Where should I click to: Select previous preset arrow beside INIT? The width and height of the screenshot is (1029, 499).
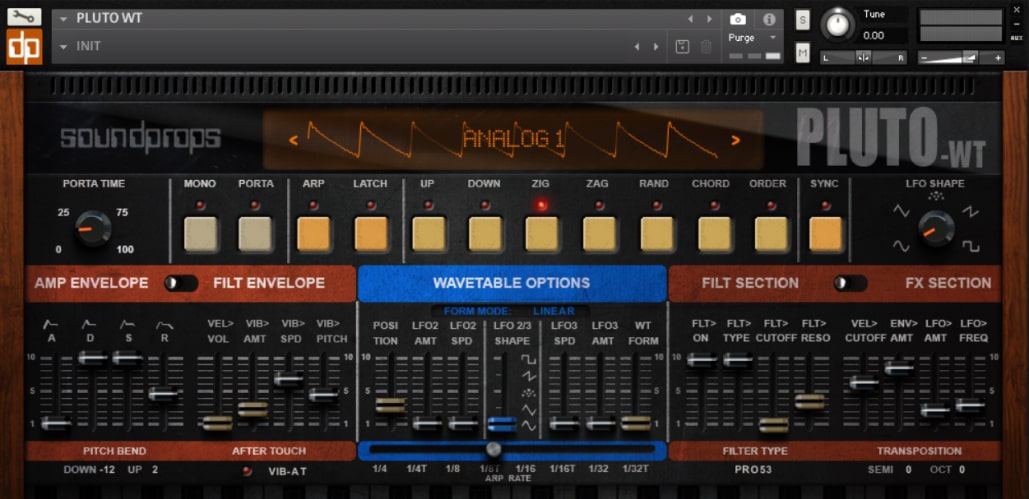(636, 47)
